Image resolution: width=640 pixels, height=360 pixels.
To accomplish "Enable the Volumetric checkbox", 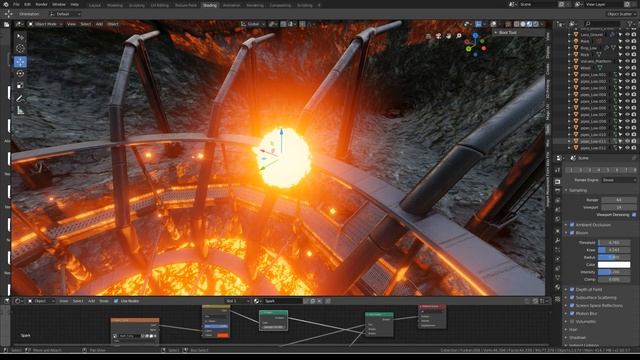I will 572,322.
